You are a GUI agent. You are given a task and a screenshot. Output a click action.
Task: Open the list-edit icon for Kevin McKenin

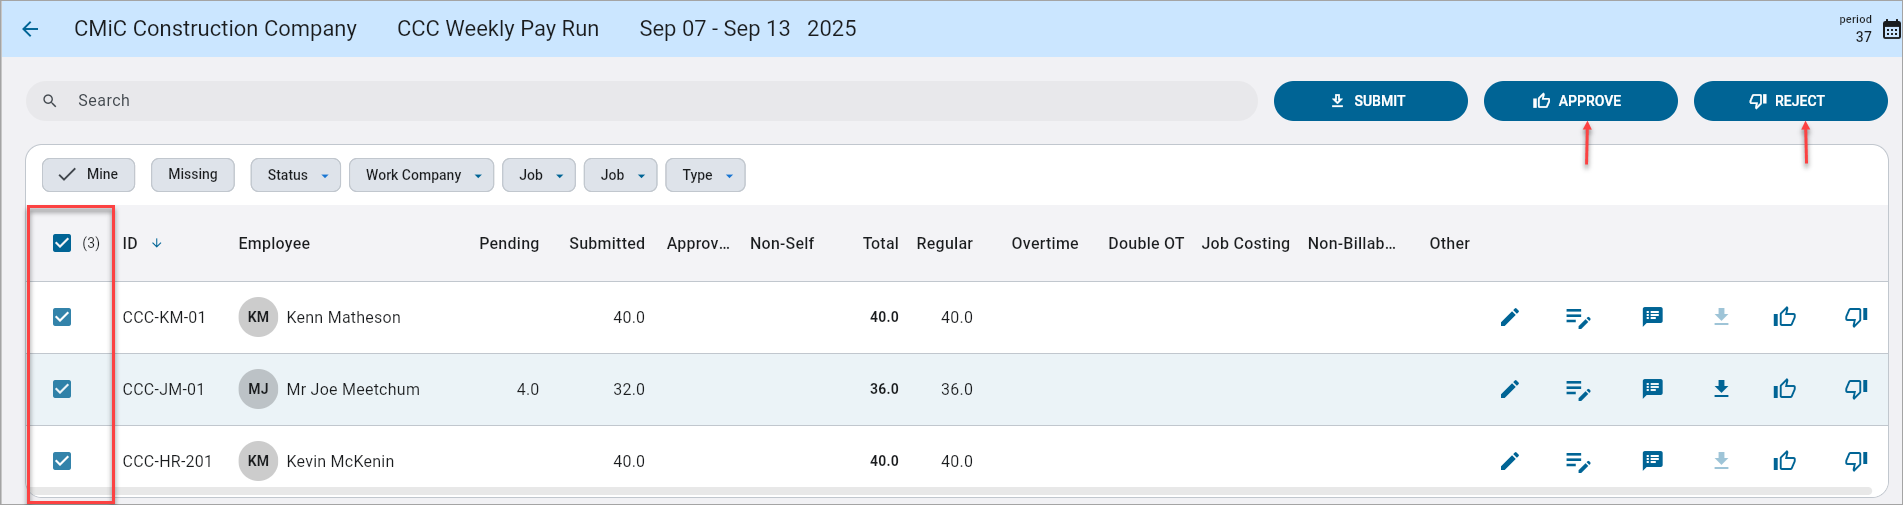pos(1578,461)
